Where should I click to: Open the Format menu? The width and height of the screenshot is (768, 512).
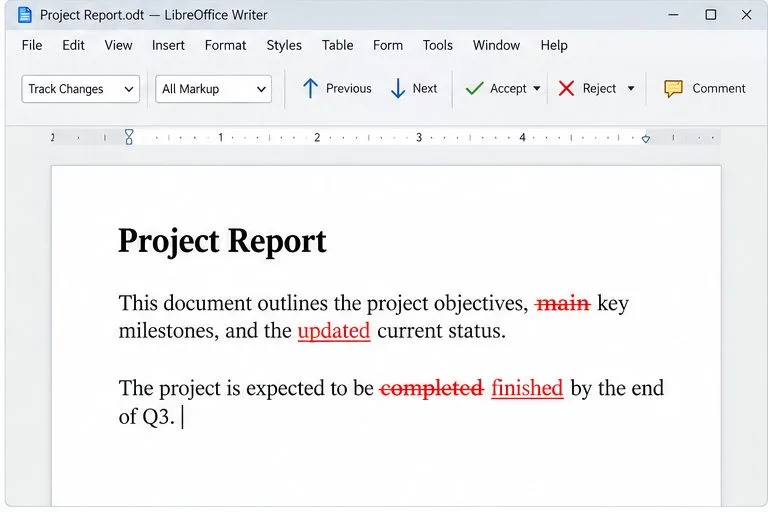tap(225, 45)
